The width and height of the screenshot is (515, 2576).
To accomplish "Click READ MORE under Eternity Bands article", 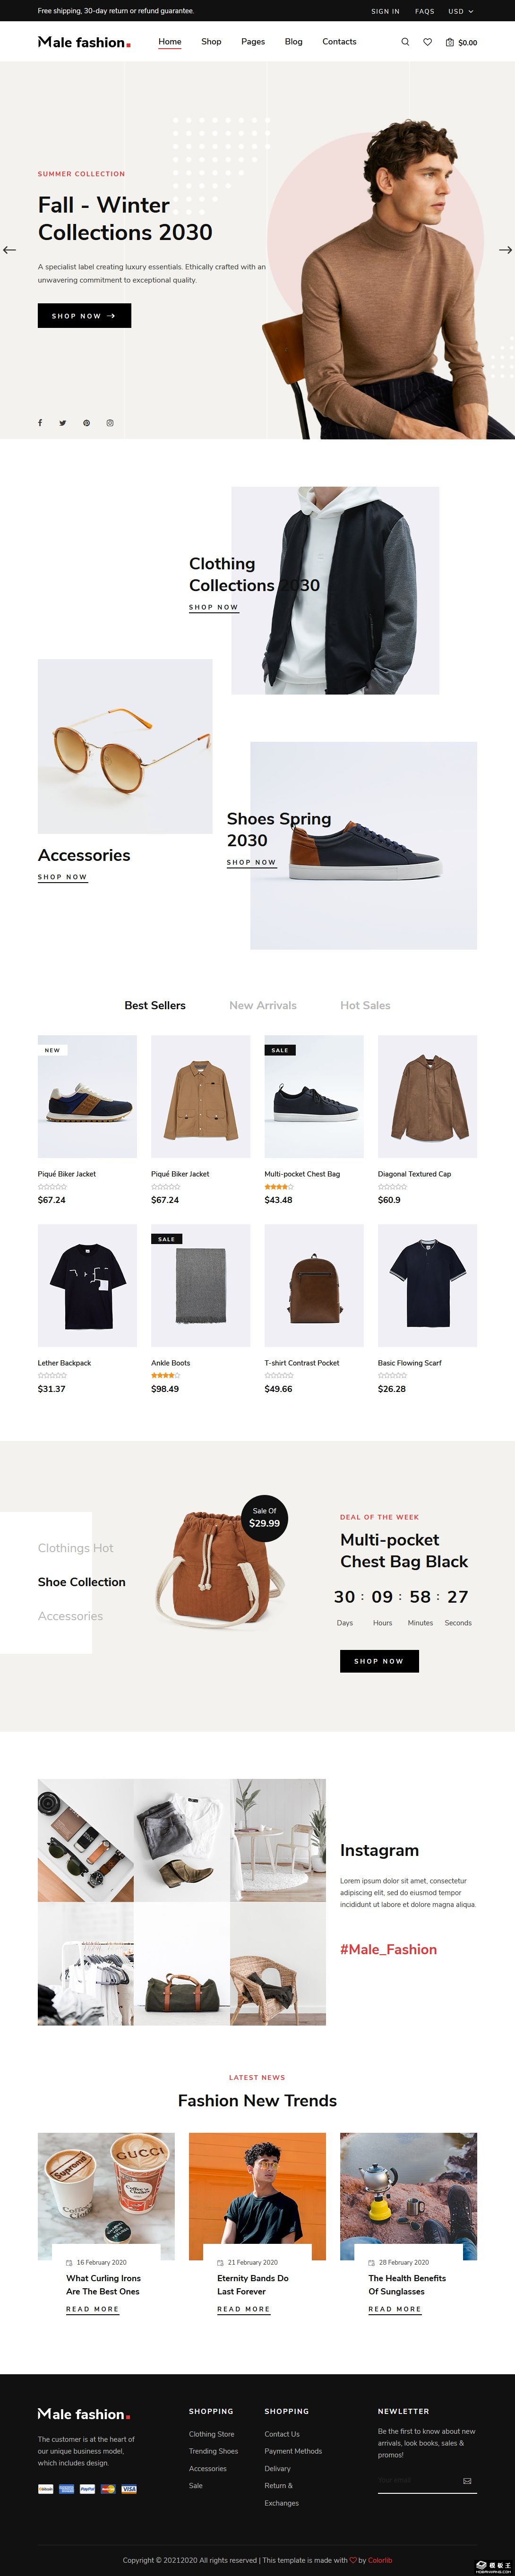I will point(243,2309).
